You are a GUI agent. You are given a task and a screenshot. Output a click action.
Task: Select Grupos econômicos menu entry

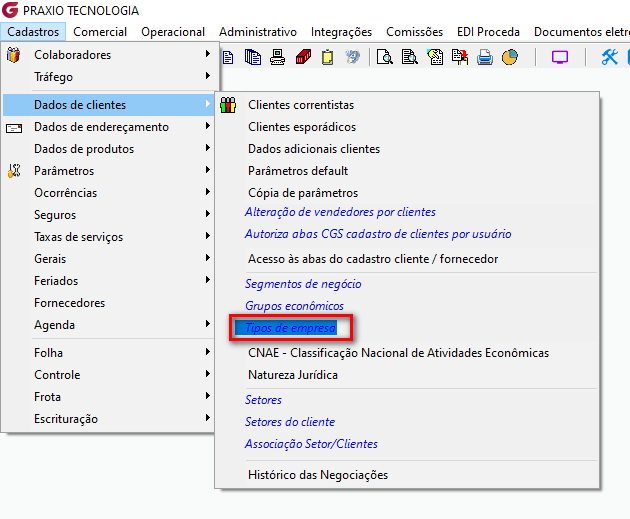(295, 306)
